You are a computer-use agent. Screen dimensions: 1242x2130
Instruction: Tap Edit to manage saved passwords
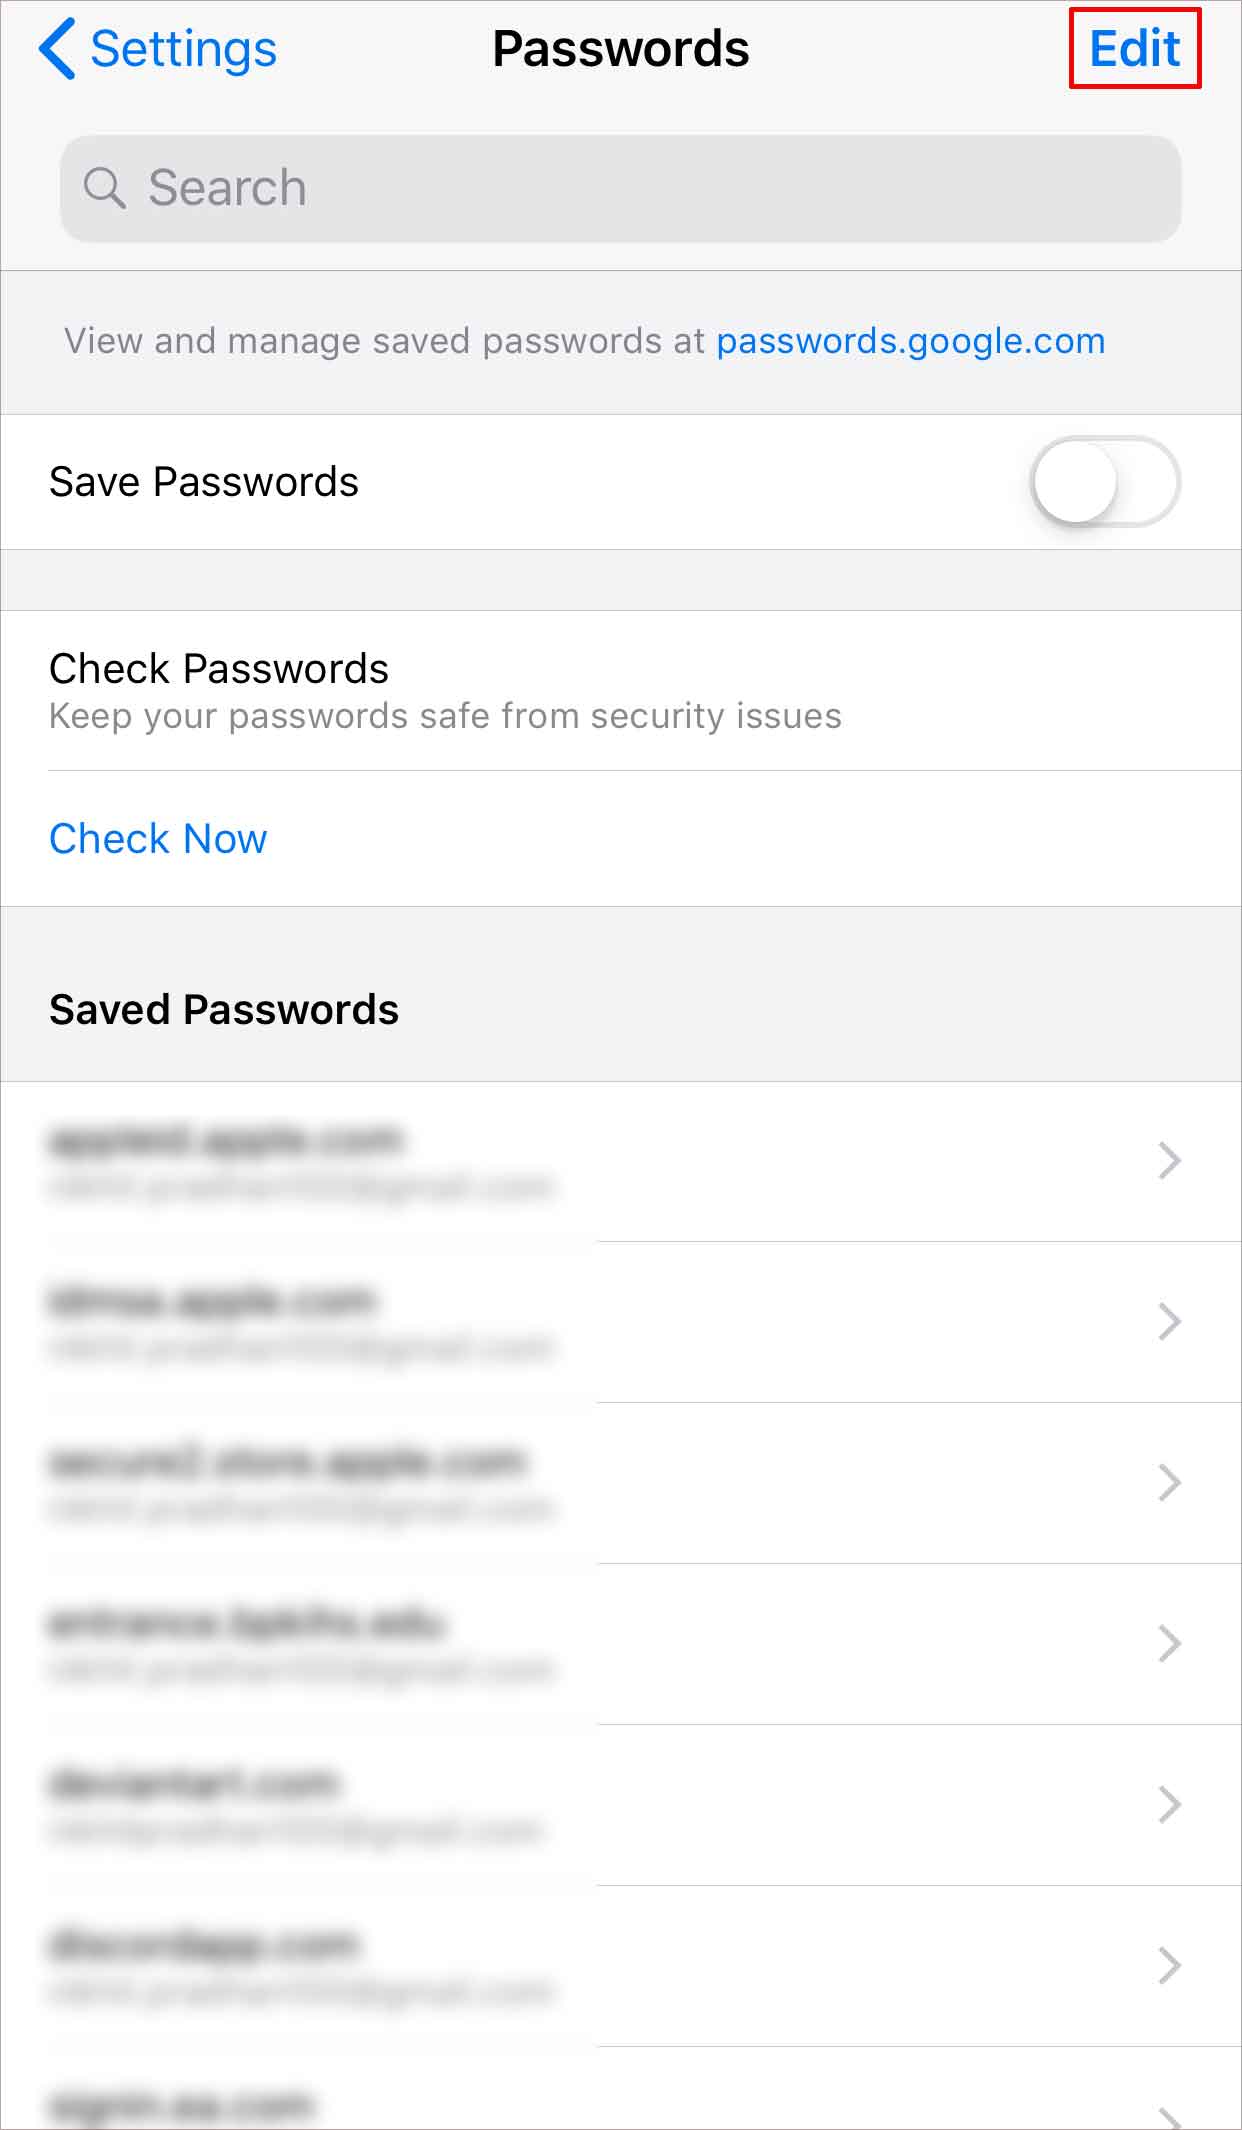point(1134,49)
